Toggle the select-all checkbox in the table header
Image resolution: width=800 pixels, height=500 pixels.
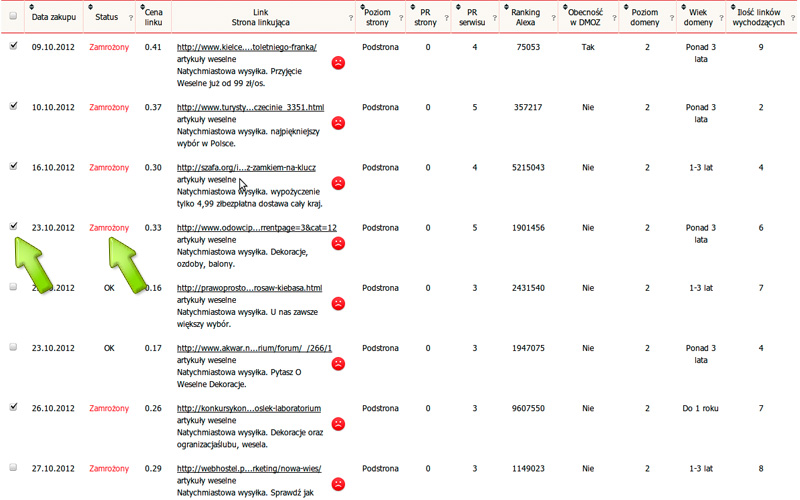[x=13, y=16]
